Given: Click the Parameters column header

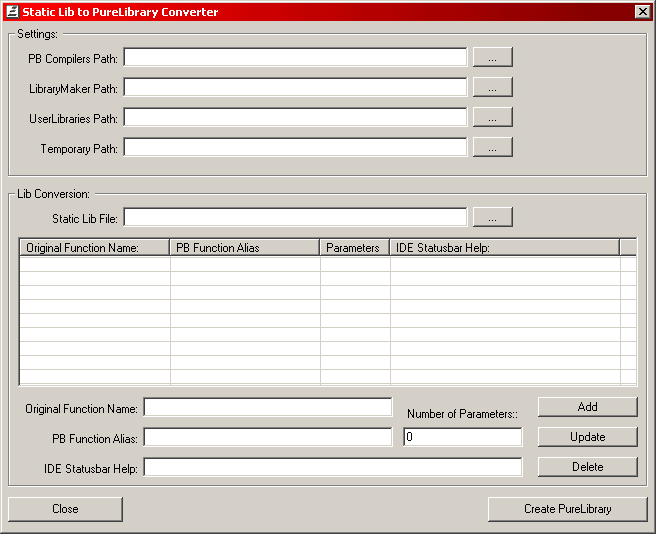Looking at the screenshot, I should click(x=355, y=248).
